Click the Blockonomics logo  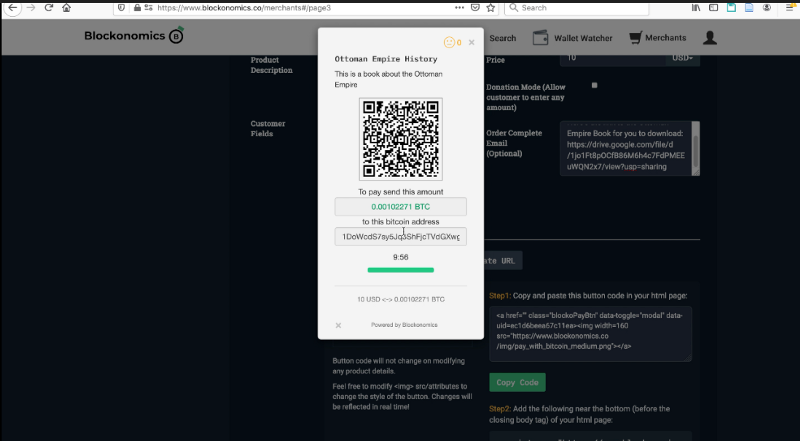coord(134,36)
